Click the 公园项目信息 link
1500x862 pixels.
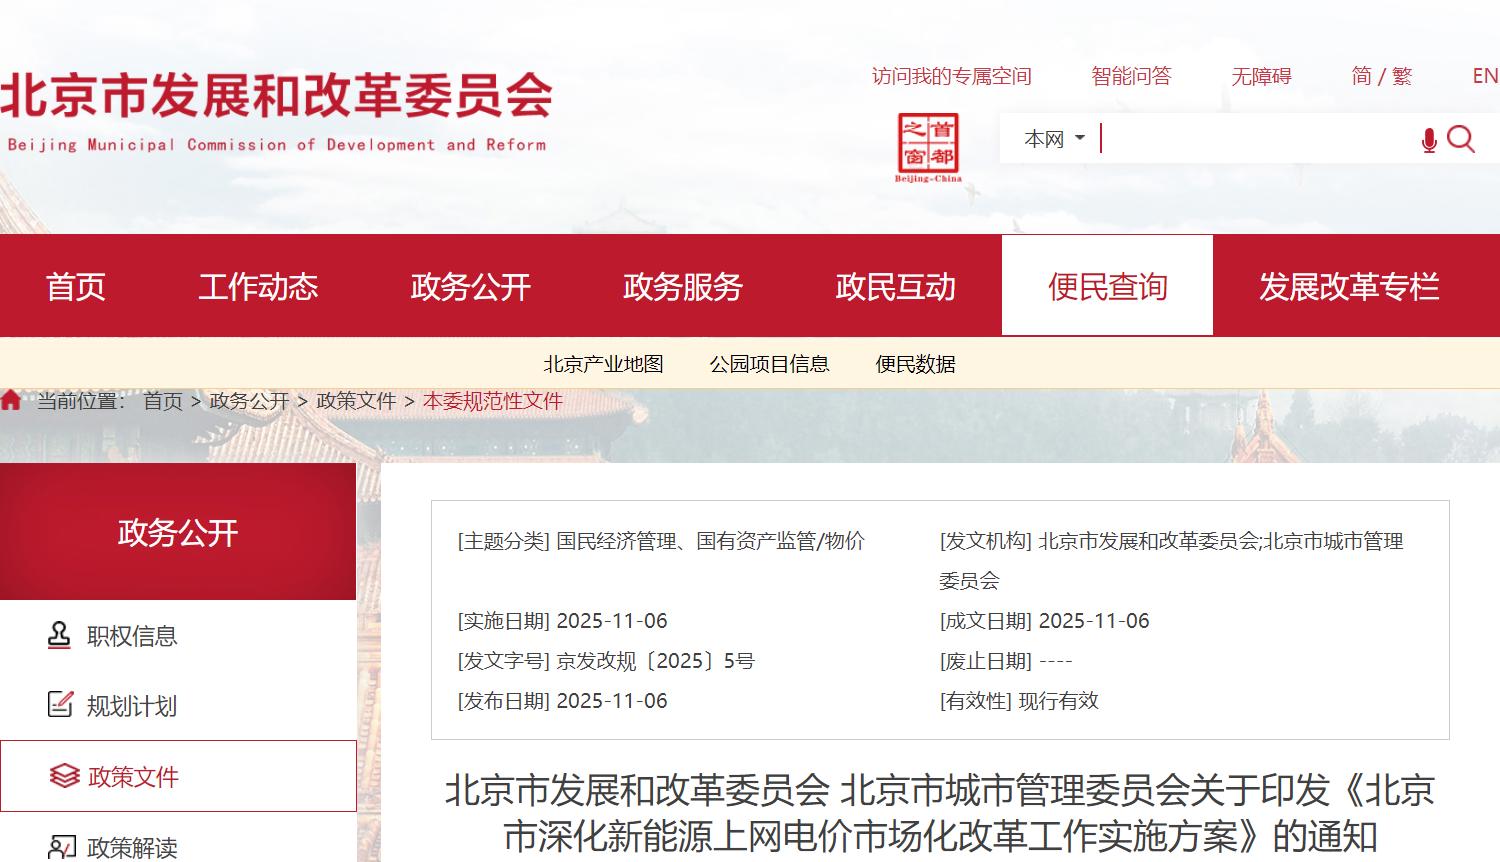point(769,364)
